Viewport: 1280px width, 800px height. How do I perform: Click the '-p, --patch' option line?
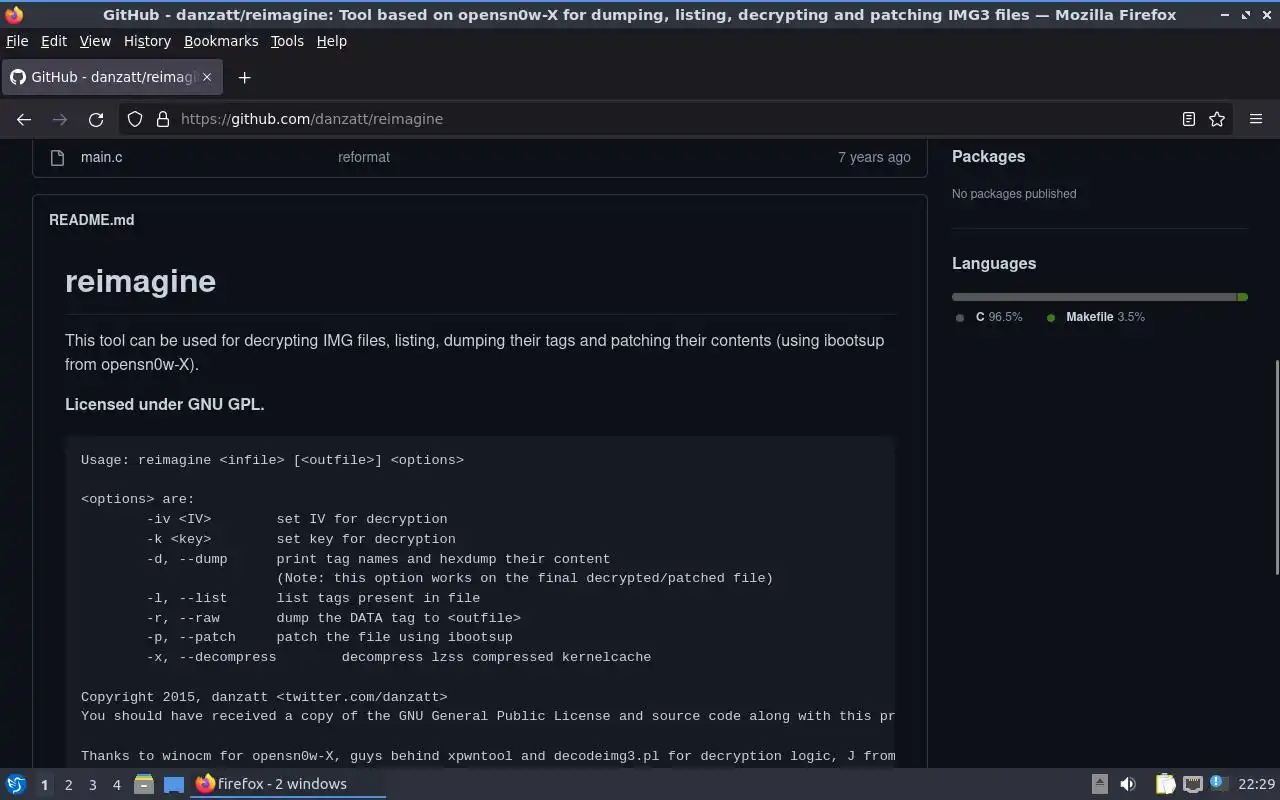point(329,637)
